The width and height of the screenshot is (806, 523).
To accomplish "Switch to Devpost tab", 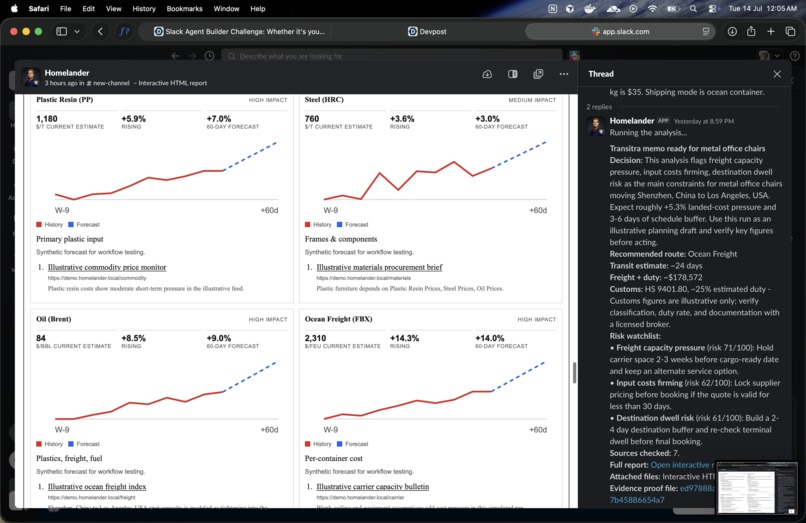I will [x=427, y=31].
